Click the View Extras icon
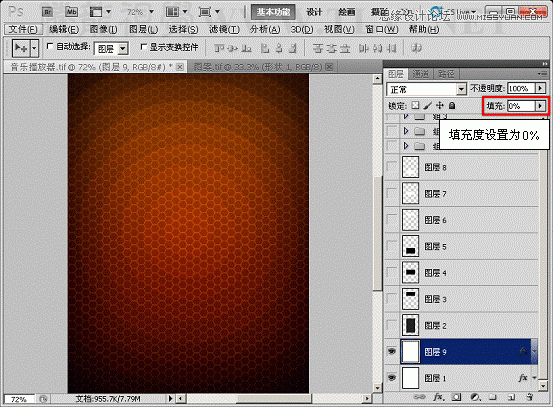The height and width of the screenshot is (407, 553). click(x=96, y=12)
